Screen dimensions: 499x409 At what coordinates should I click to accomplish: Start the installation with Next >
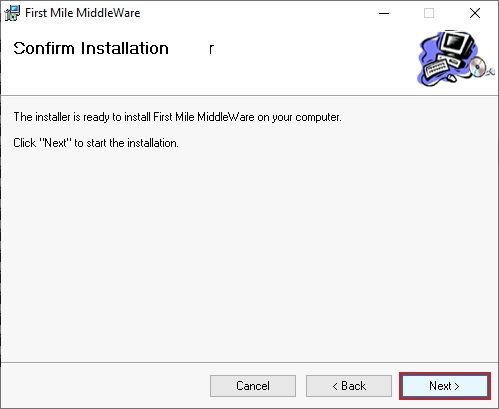(445, 386)
